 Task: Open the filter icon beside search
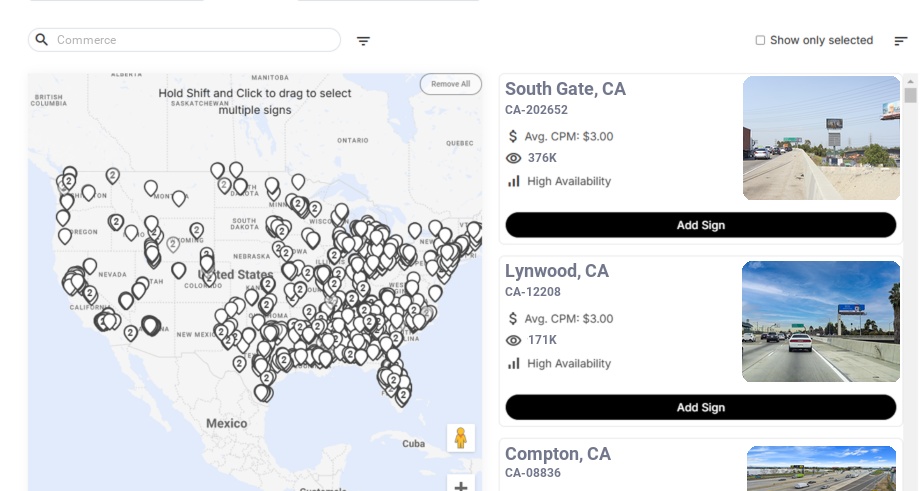click(363, 41)
